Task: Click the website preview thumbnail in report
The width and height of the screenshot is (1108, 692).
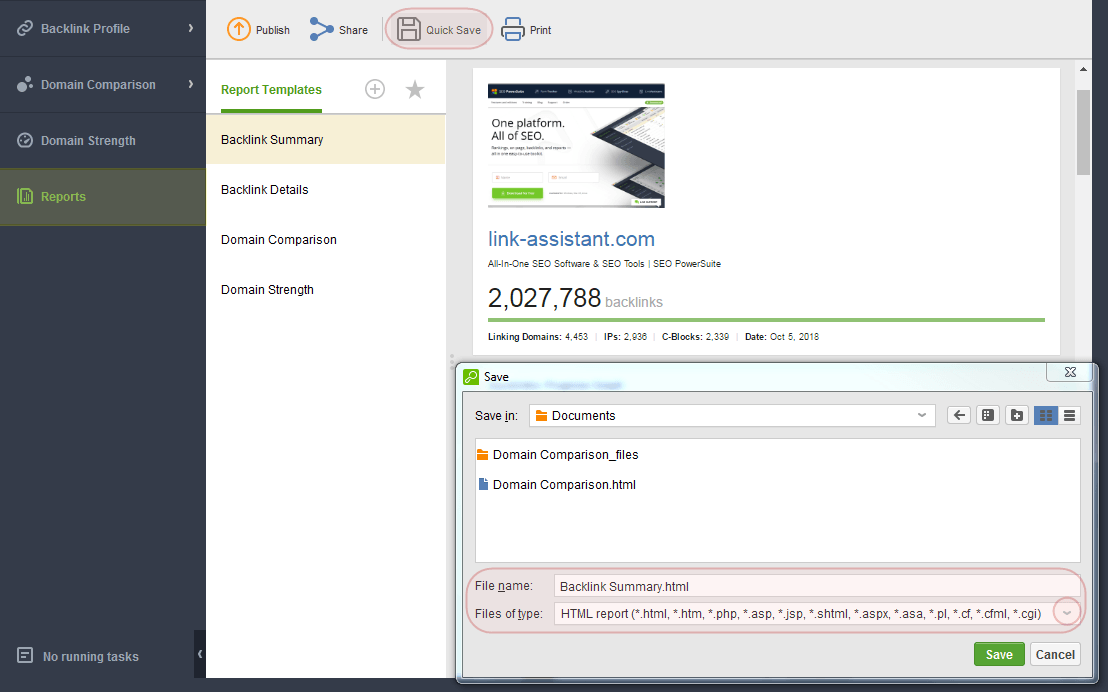Action: 576,146
